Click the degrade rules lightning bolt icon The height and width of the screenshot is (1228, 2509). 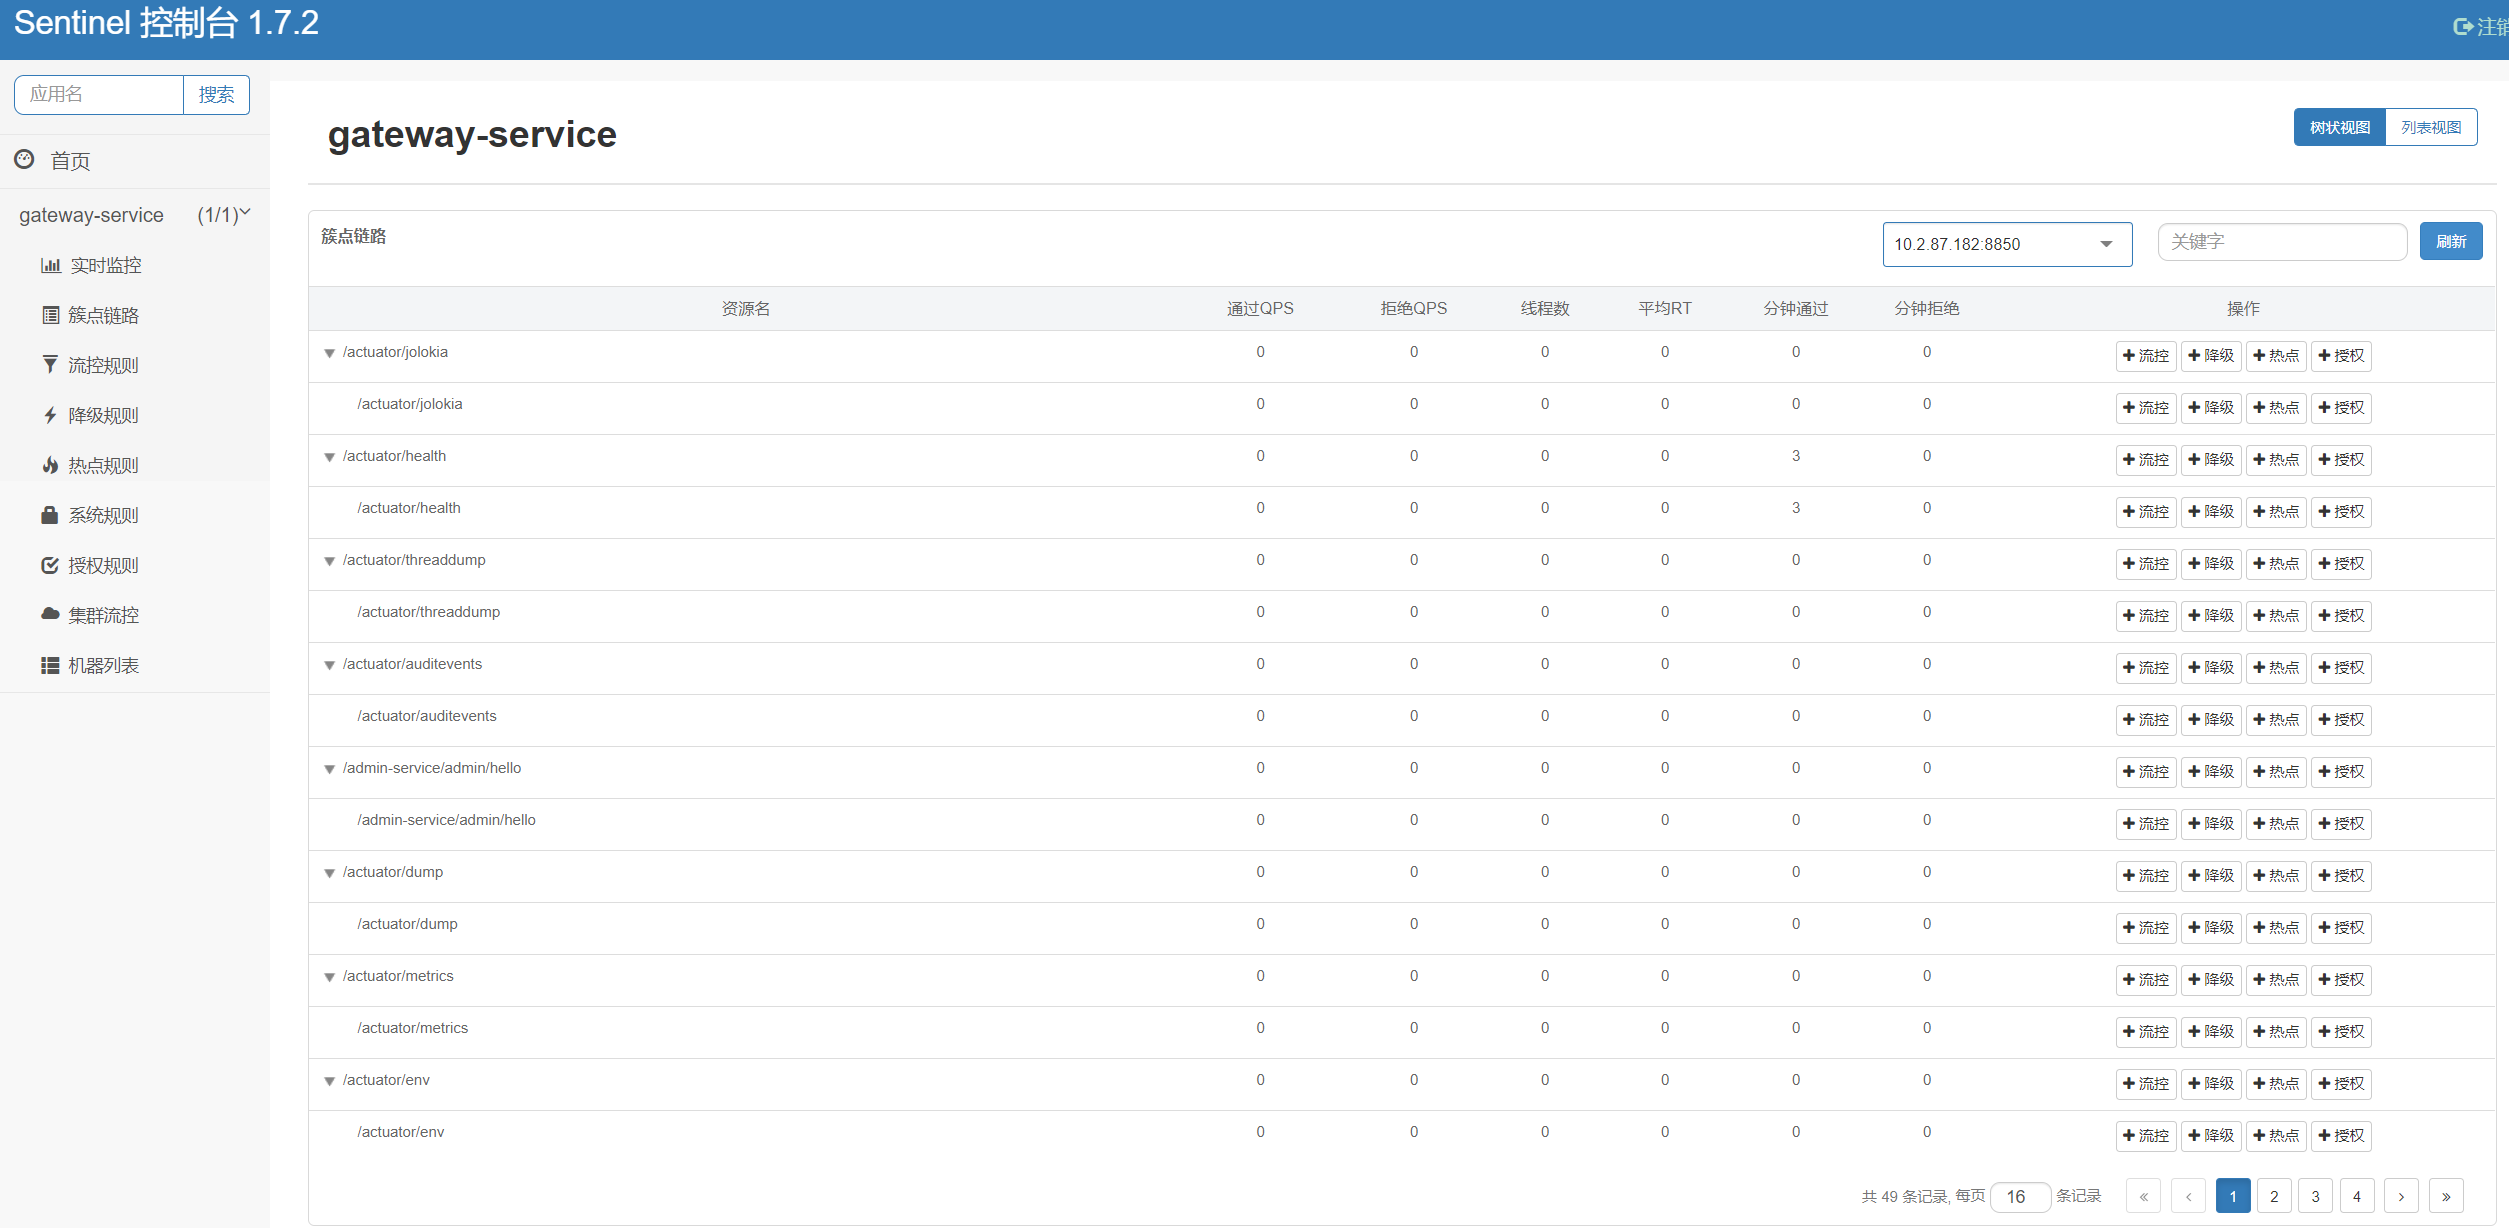pyautogui.click(x=50, y=415)
